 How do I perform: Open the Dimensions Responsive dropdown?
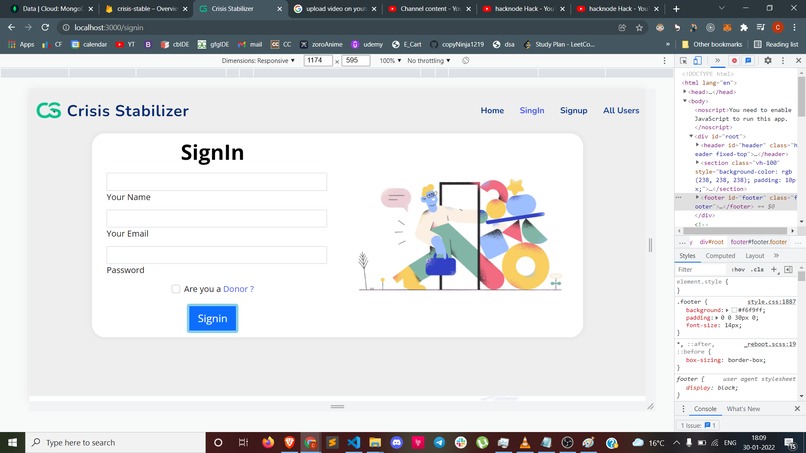point(258,61)
